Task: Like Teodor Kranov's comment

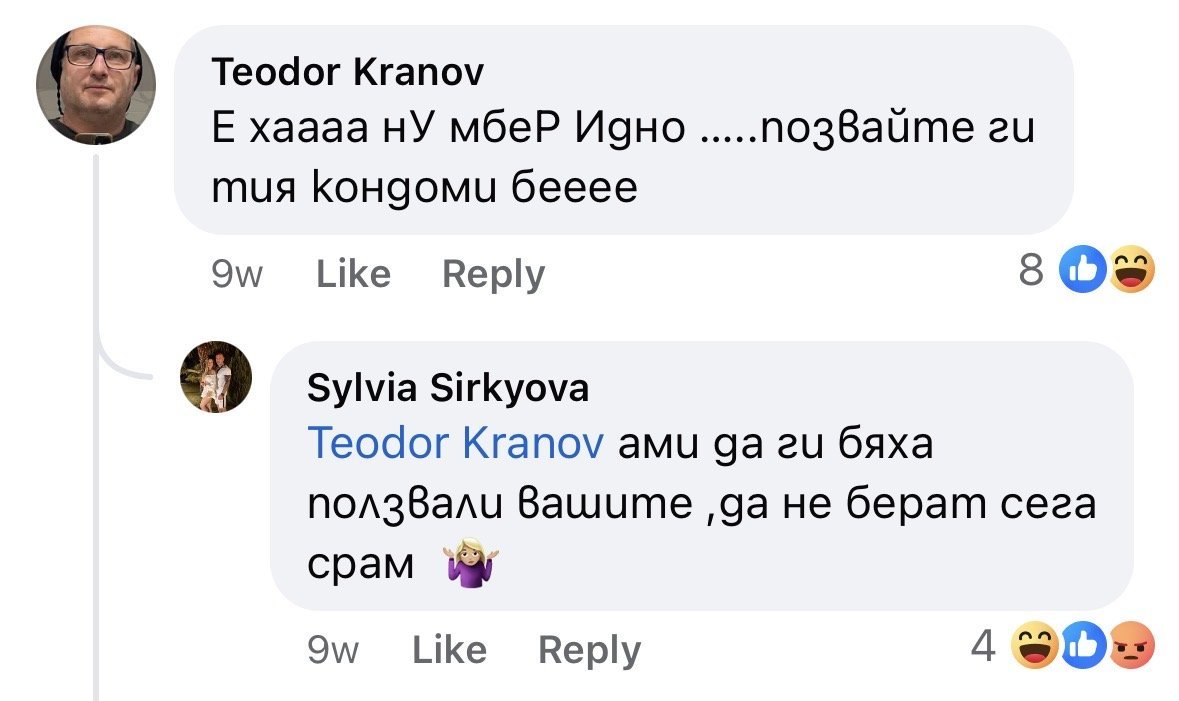Action: [353, 273]
